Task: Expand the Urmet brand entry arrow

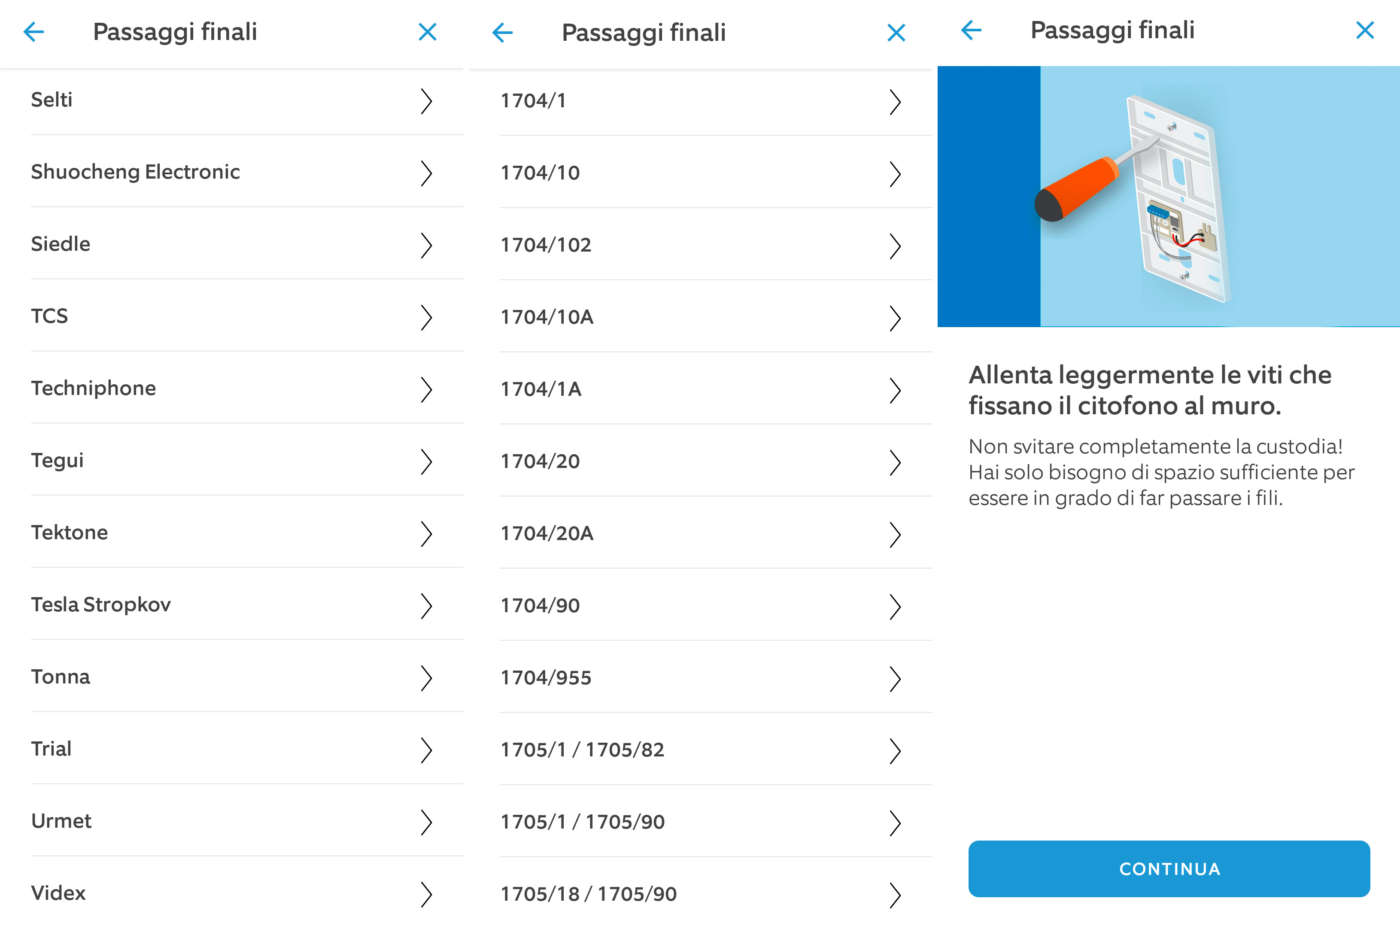Action: coord(426,822)
